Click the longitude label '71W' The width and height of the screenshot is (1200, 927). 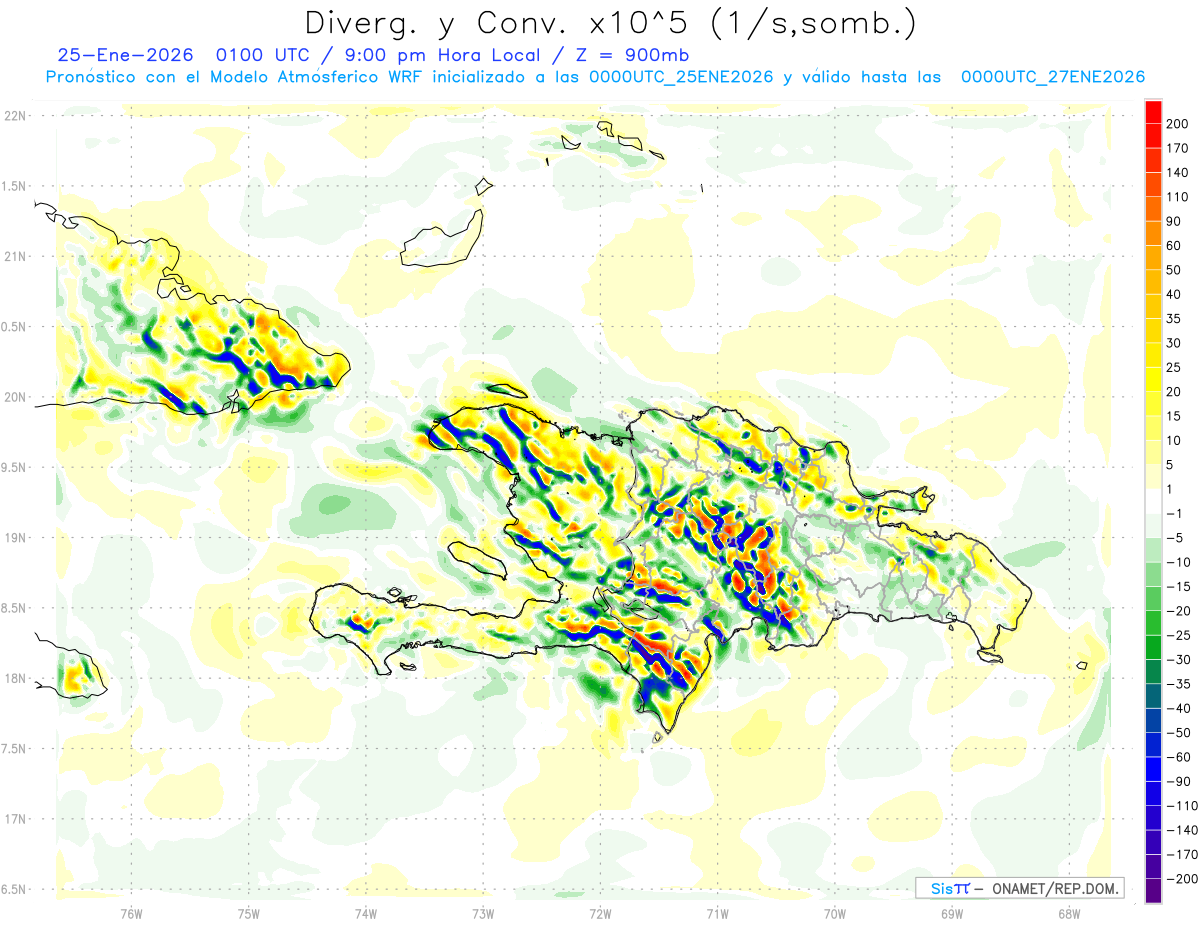(x=717, y=913)
